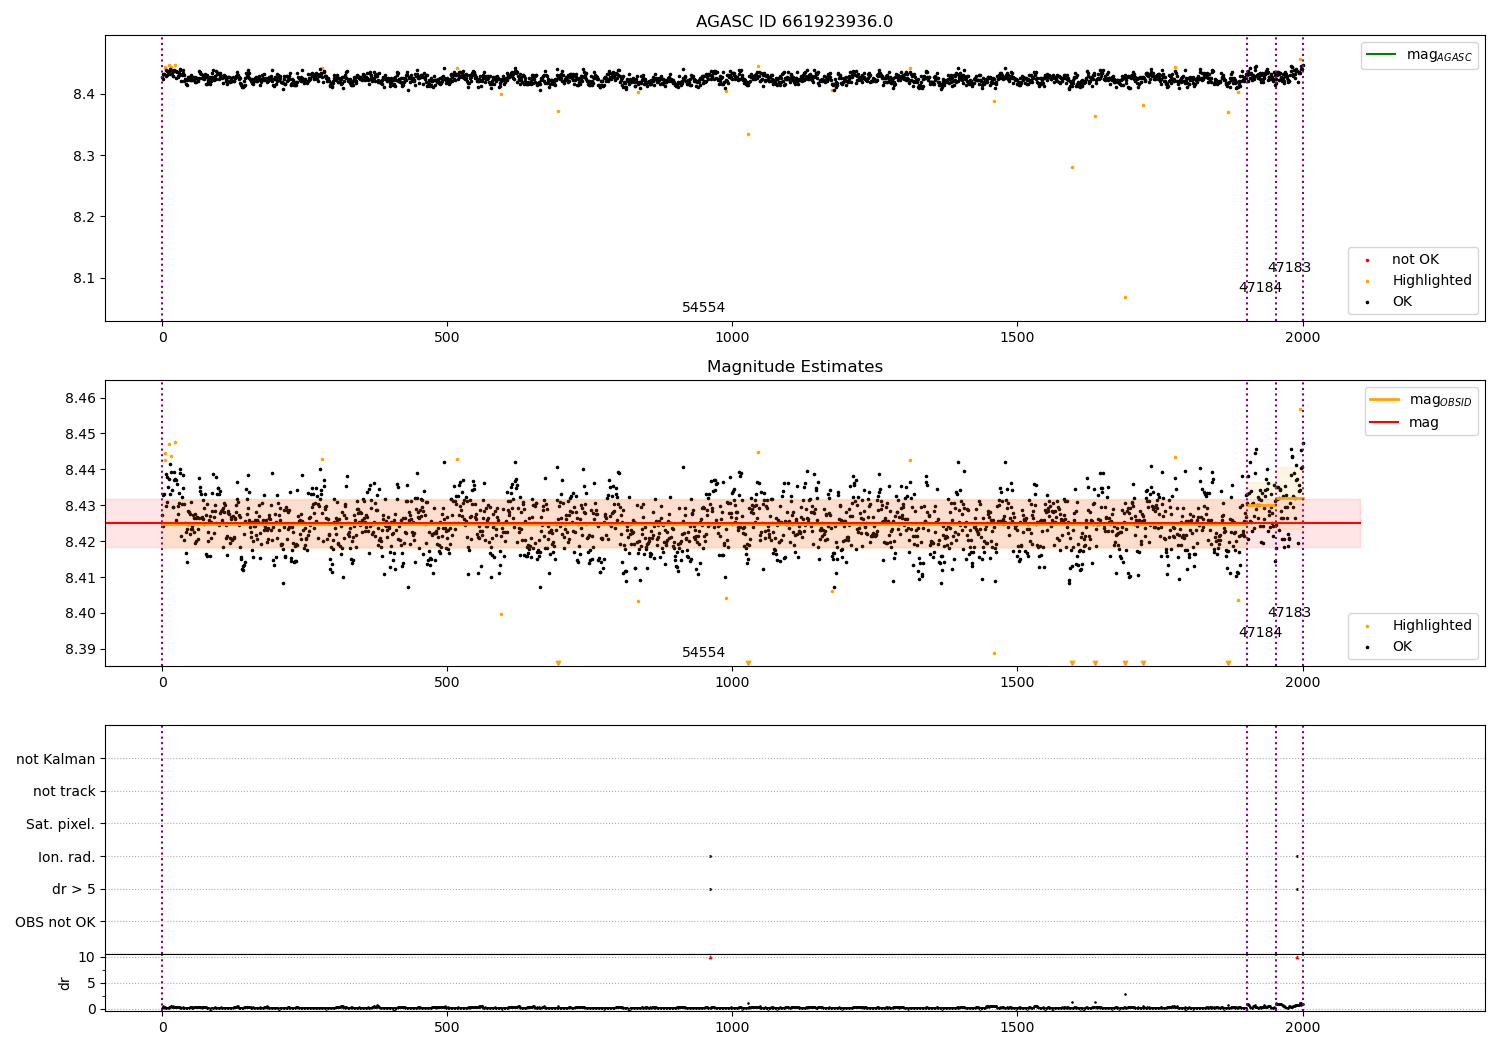Click obsid label '47183' in Magnitude Estimates plot
Viewport: 1500px width, 1050px height.
point(1289,613)
